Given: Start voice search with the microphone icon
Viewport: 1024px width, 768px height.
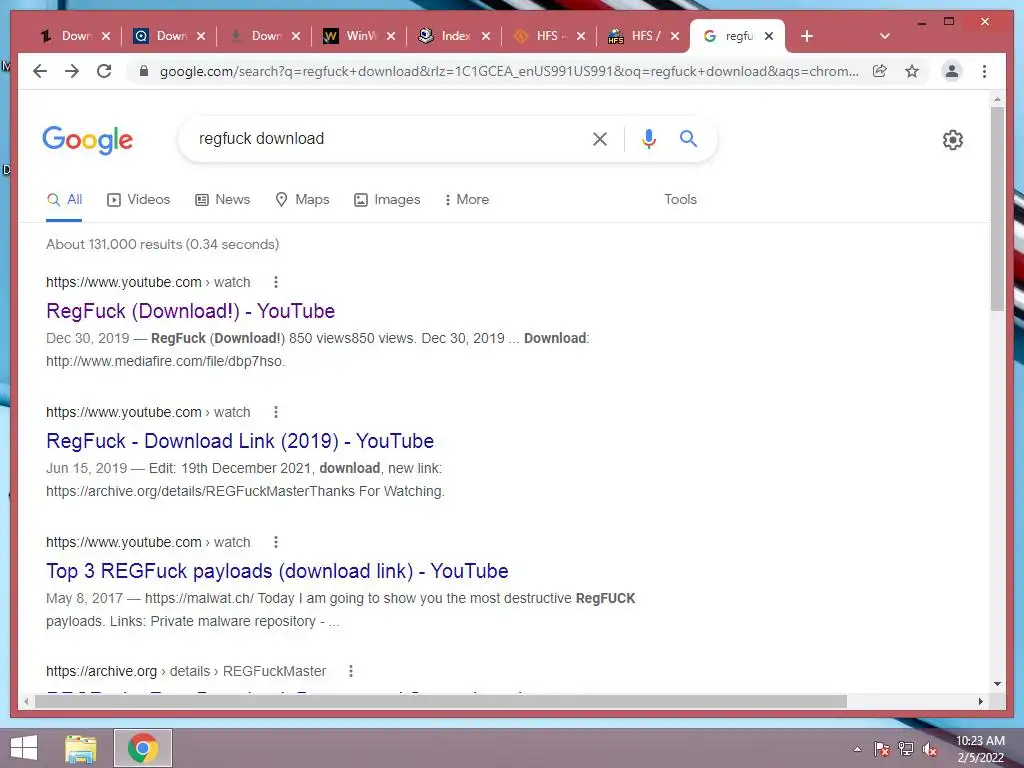Looking at the screenshot, I should tap(648, 138).
